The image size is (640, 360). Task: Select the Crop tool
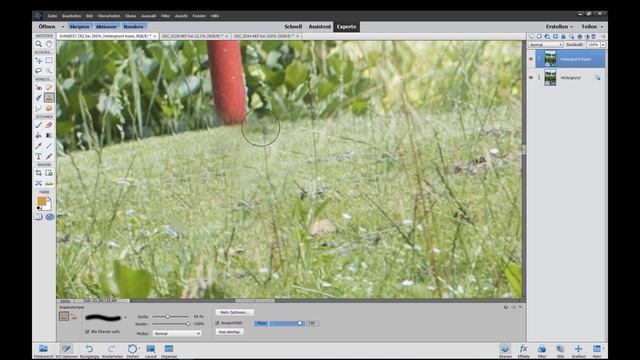[x=38, y=173]
